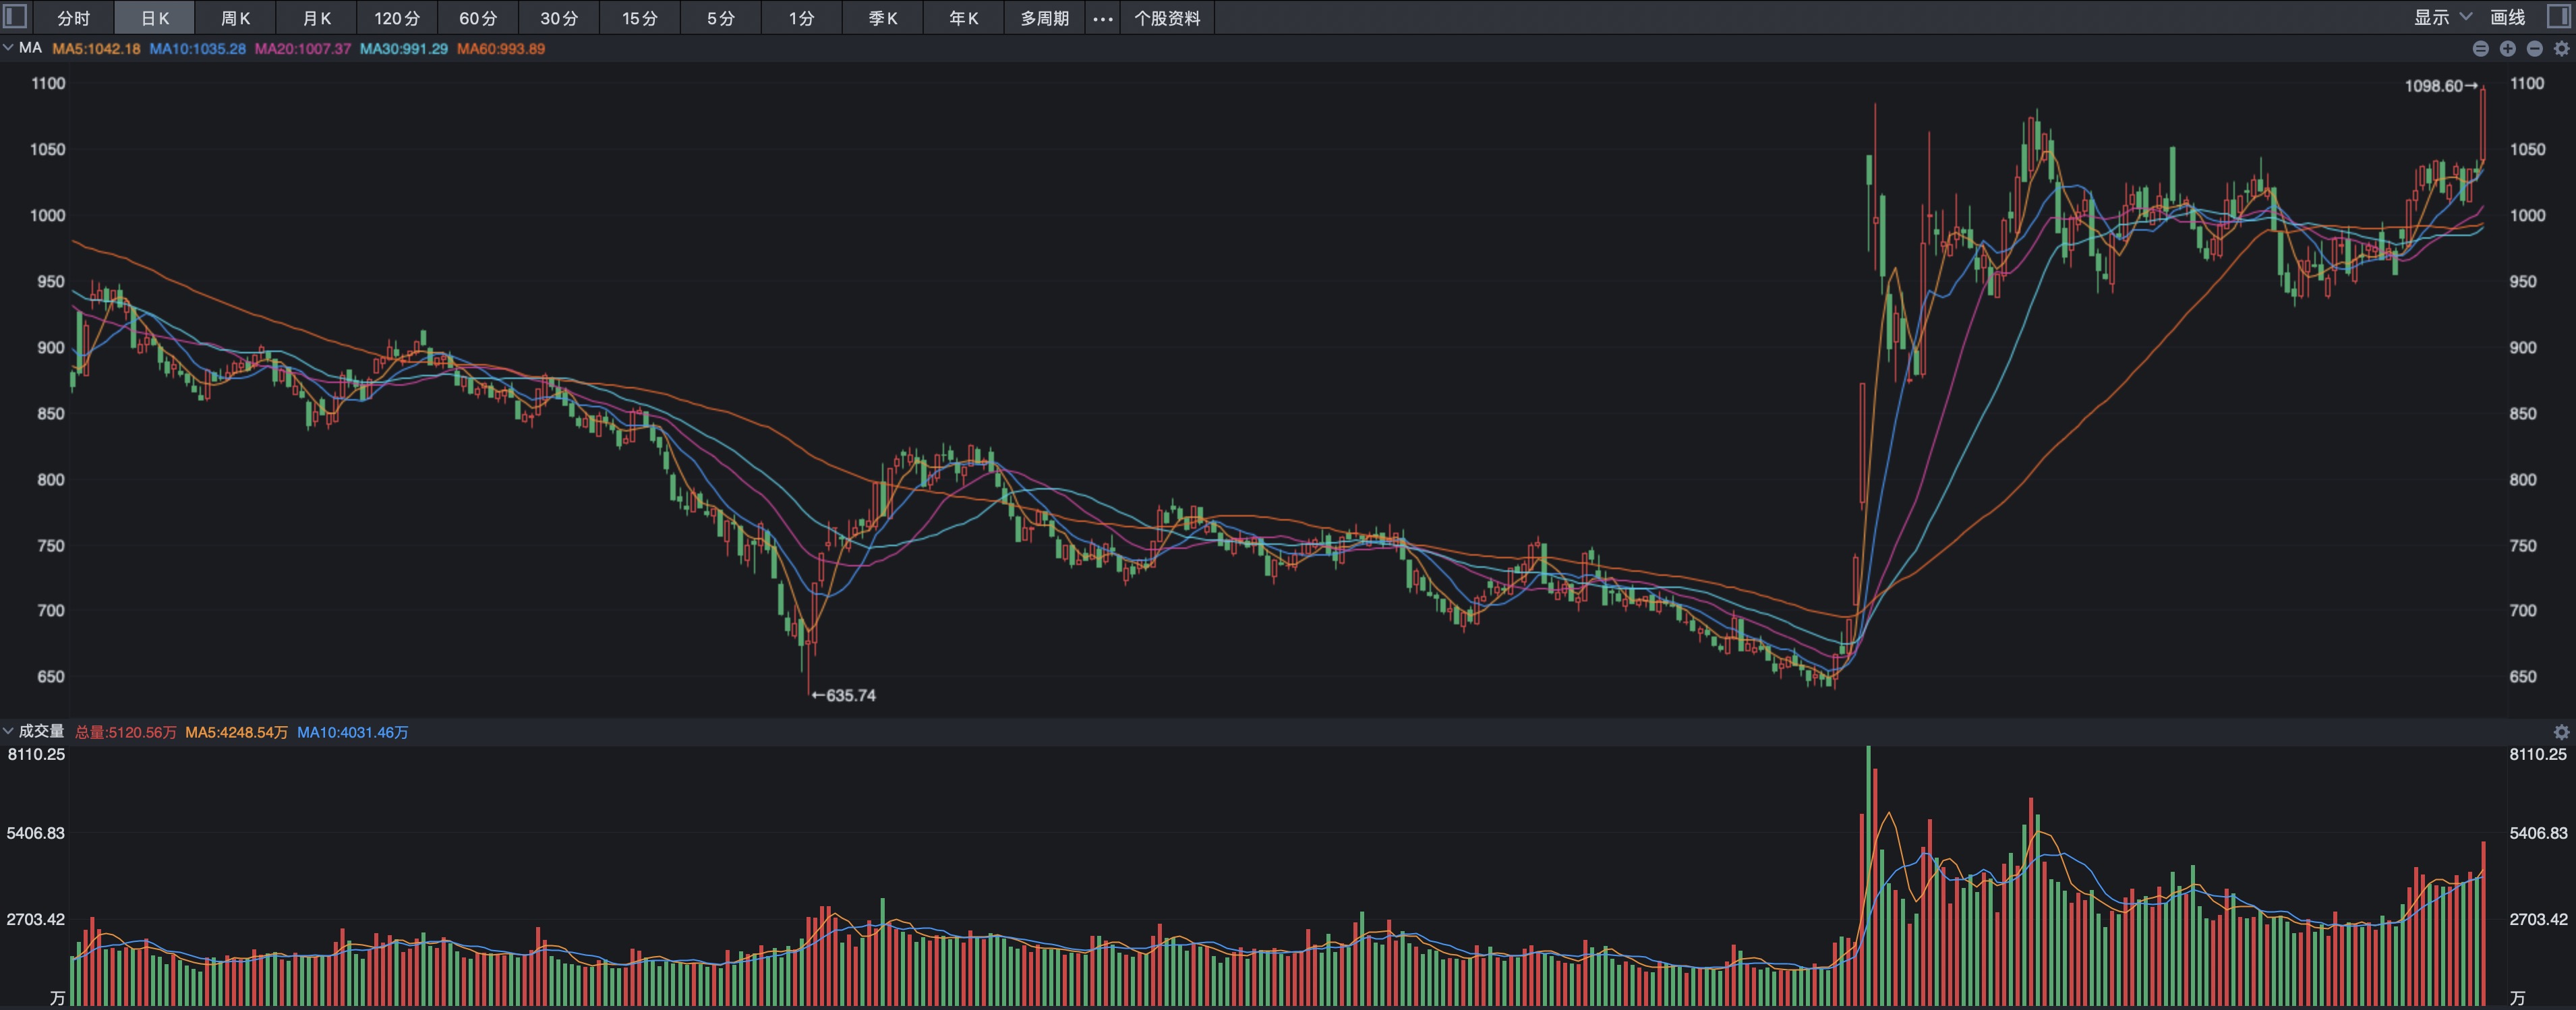
Task: Click the minus zoom-out chart icon
Action: [2534, 49]
